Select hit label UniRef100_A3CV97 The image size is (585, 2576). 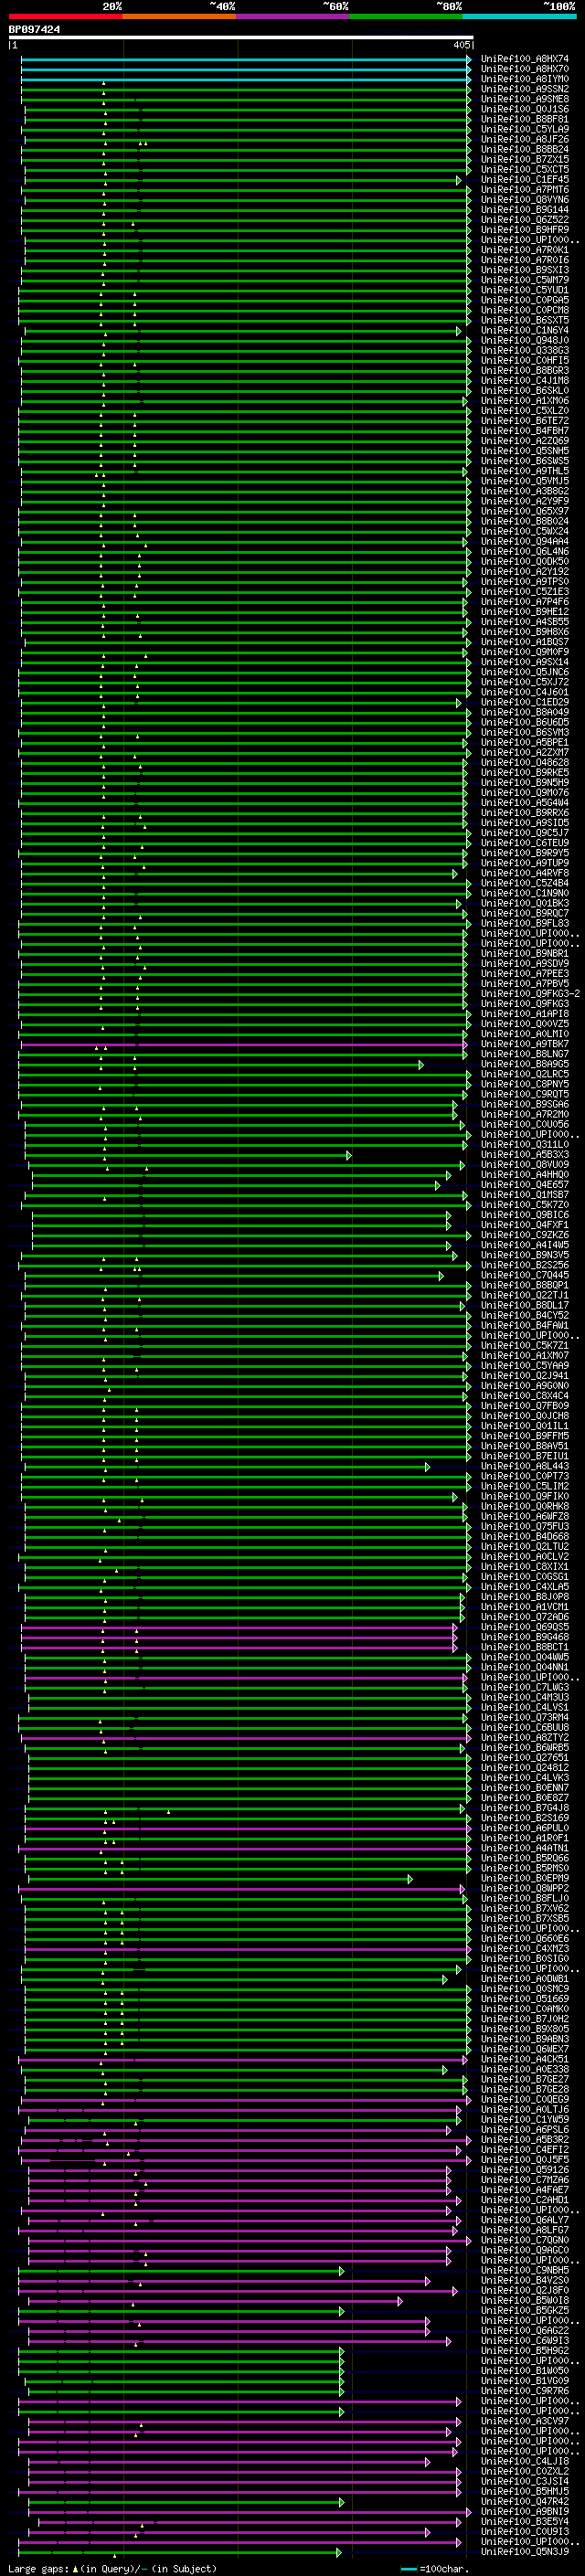coord(525,2421)
